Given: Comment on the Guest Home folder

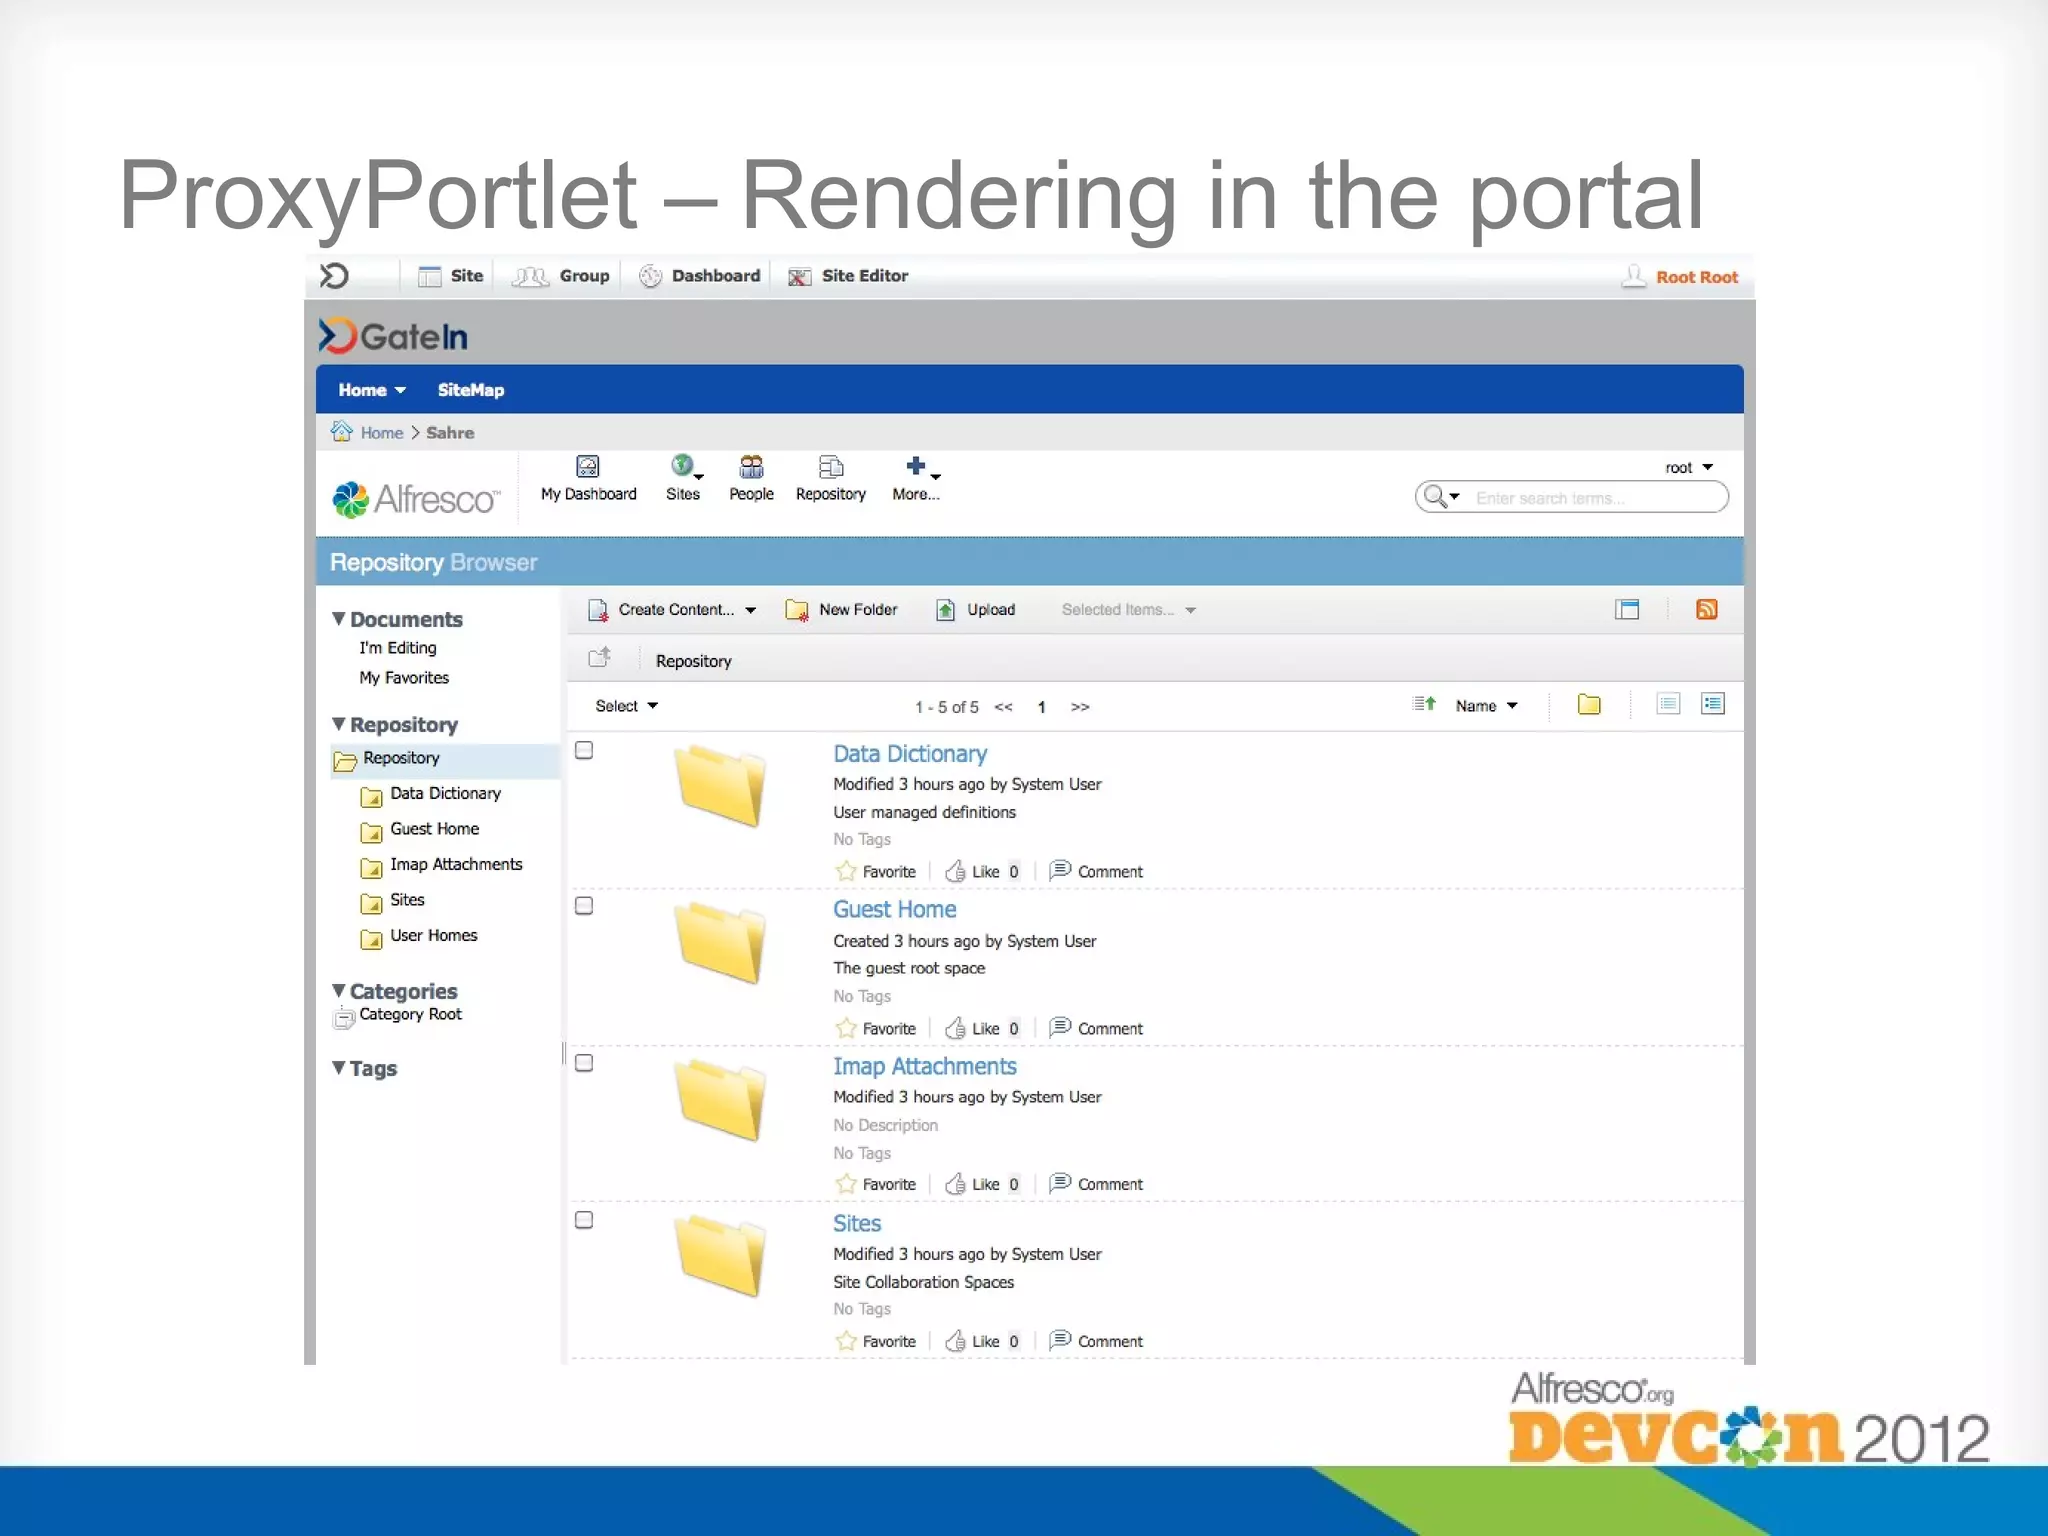Looking at the screenshot, I should [x=1096, y=1028].
